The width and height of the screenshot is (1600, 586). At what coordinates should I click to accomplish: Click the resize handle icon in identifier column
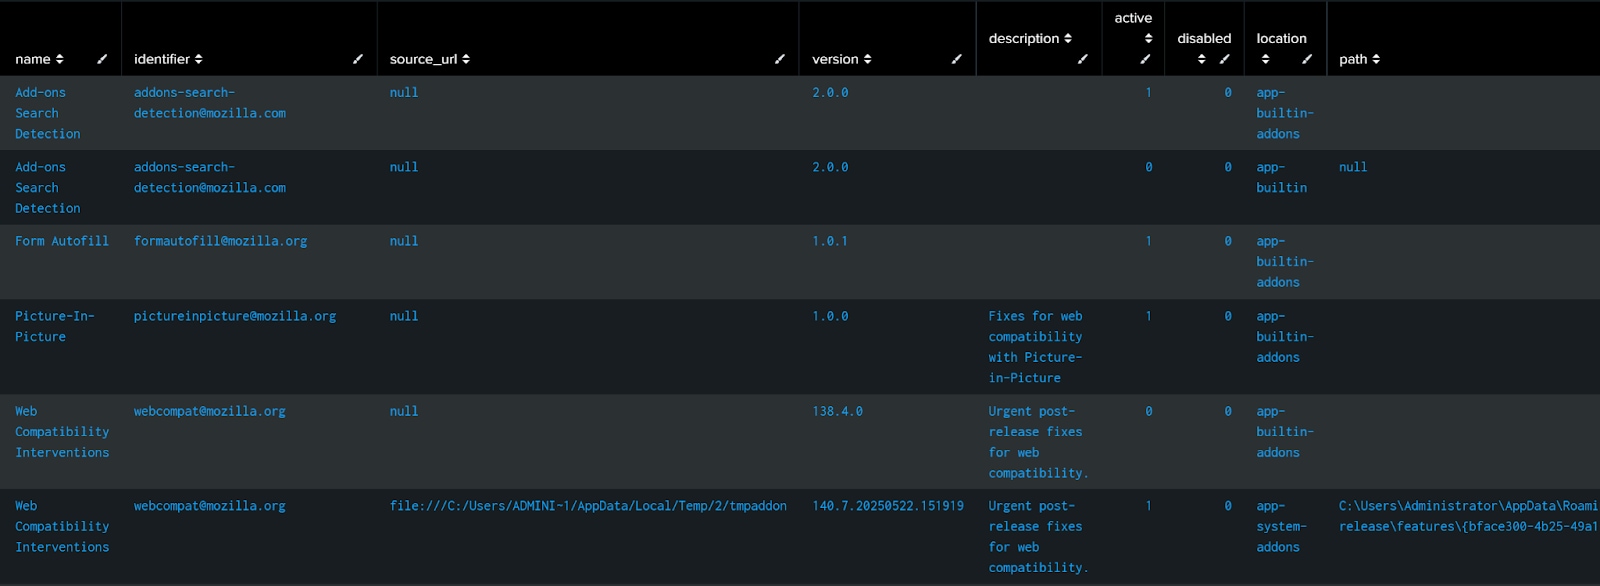[x=358, y=59]
